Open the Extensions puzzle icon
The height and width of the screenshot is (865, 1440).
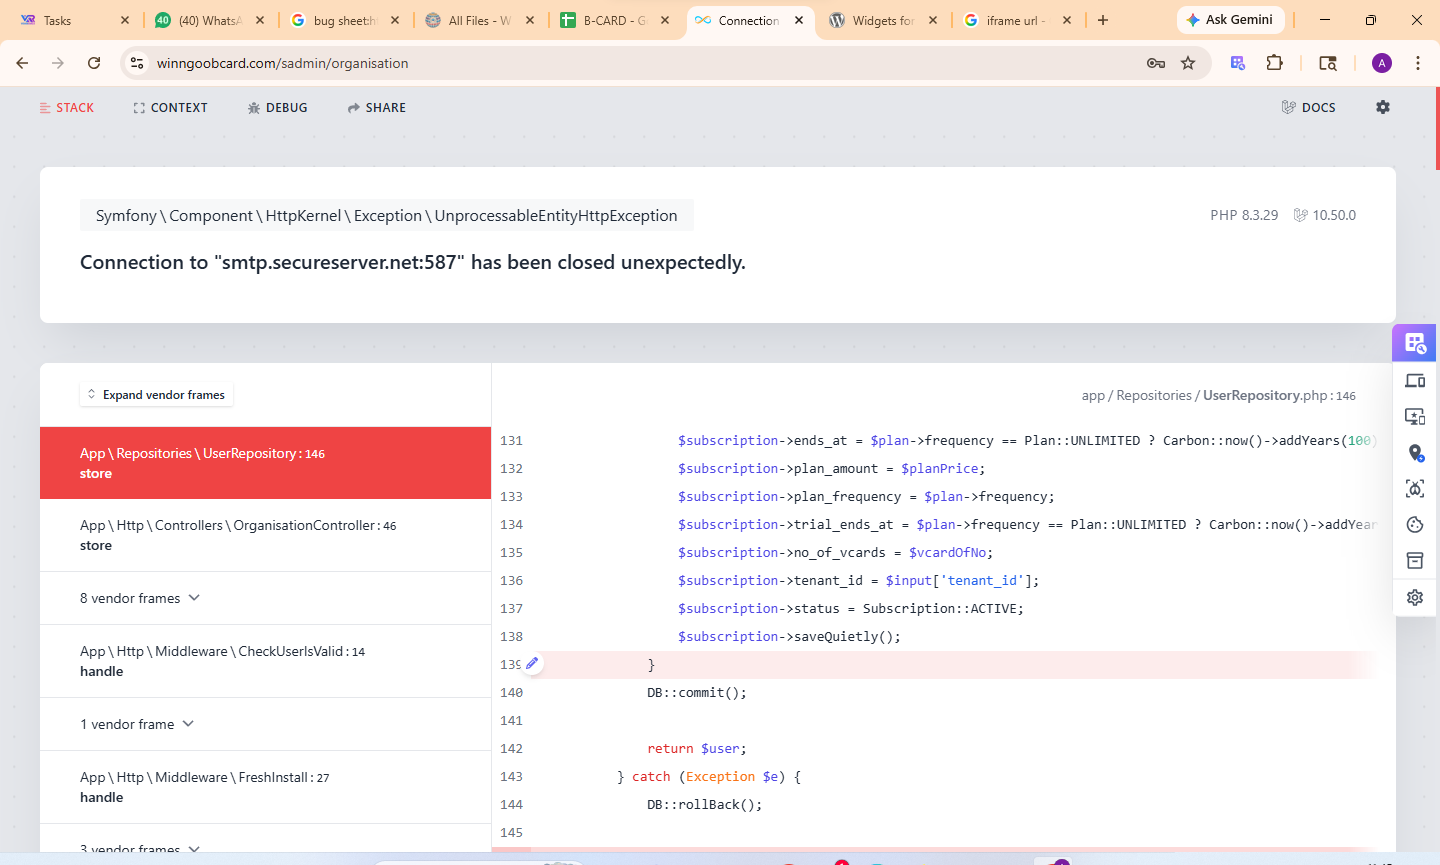click(1274, 63)
